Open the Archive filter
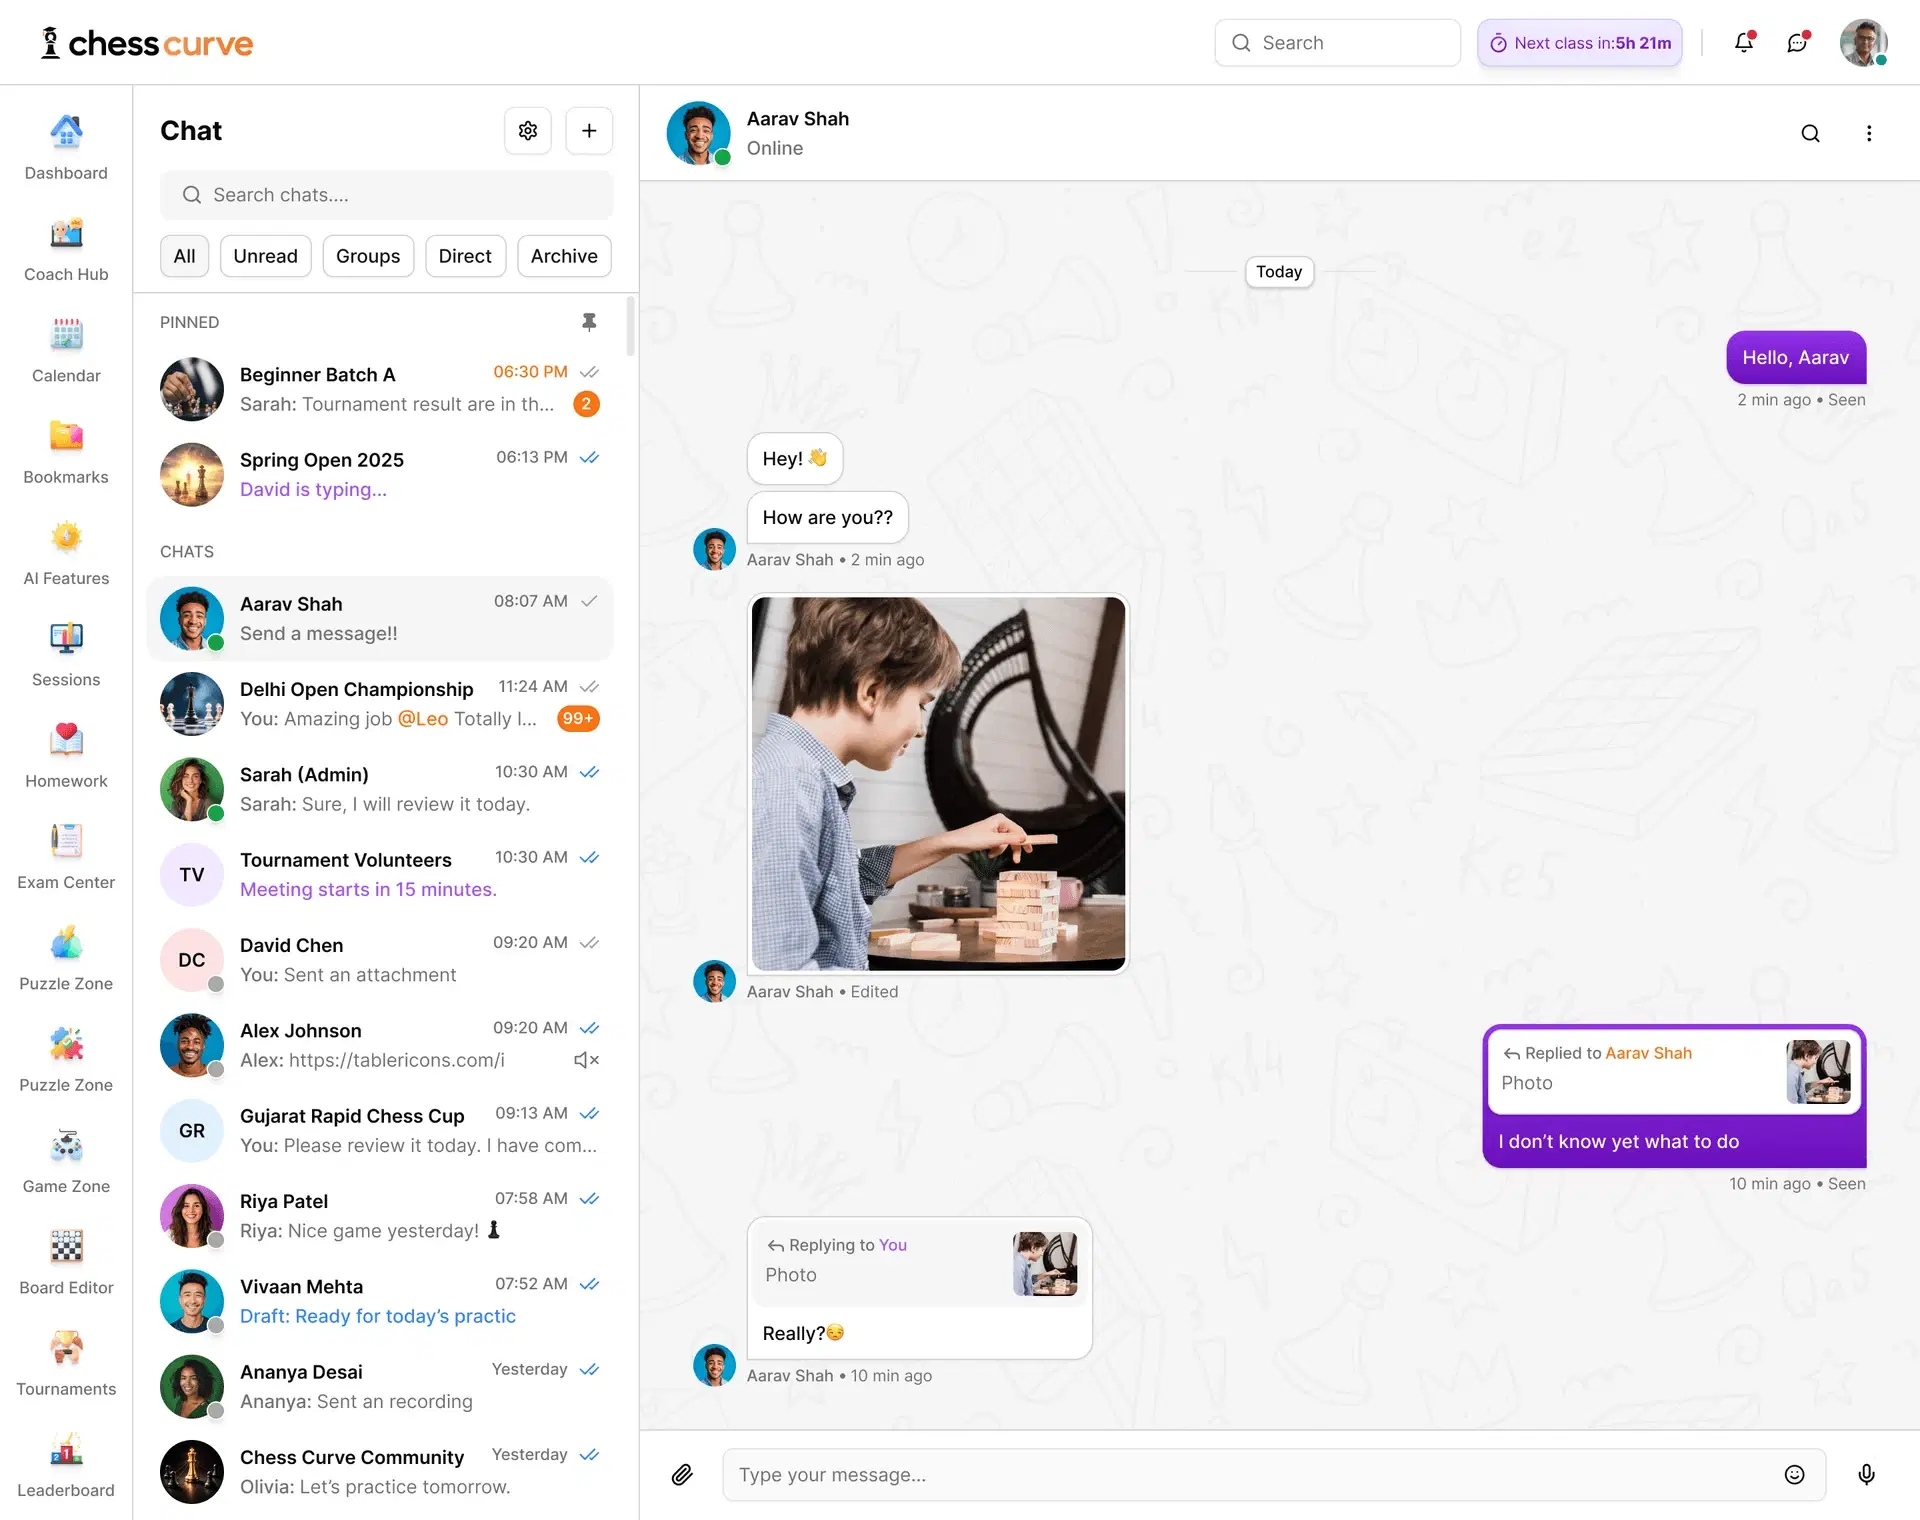 (x=564, y=256)
